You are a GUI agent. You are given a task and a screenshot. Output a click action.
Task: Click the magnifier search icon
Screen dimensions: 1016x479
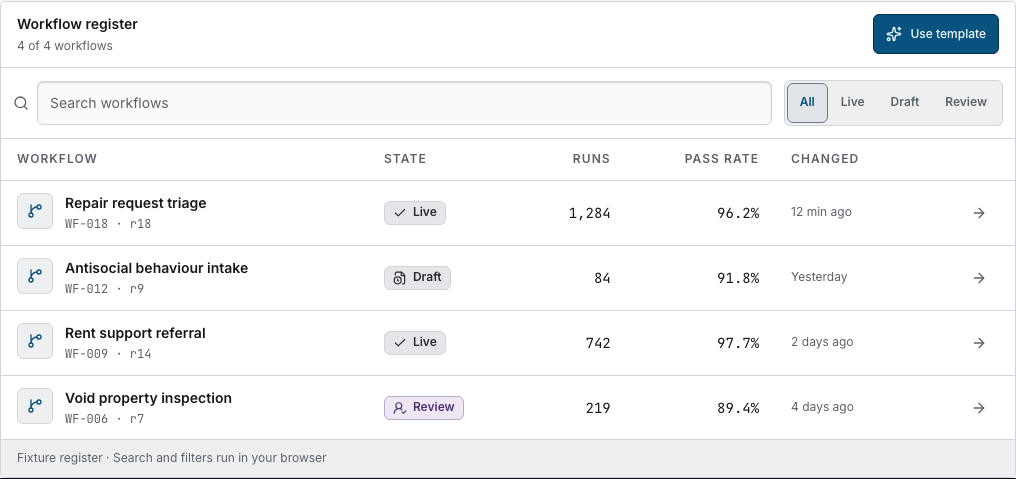(21, 103)
